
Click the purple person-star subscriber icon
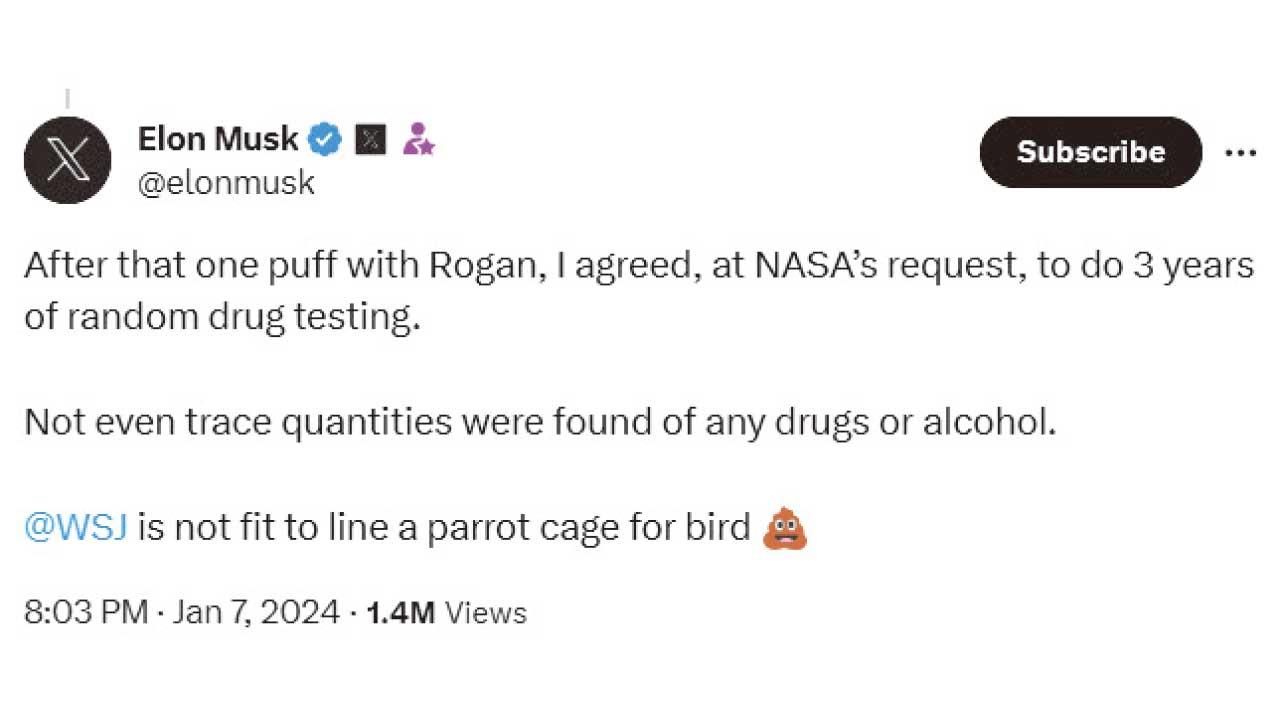tap(418, 139)
